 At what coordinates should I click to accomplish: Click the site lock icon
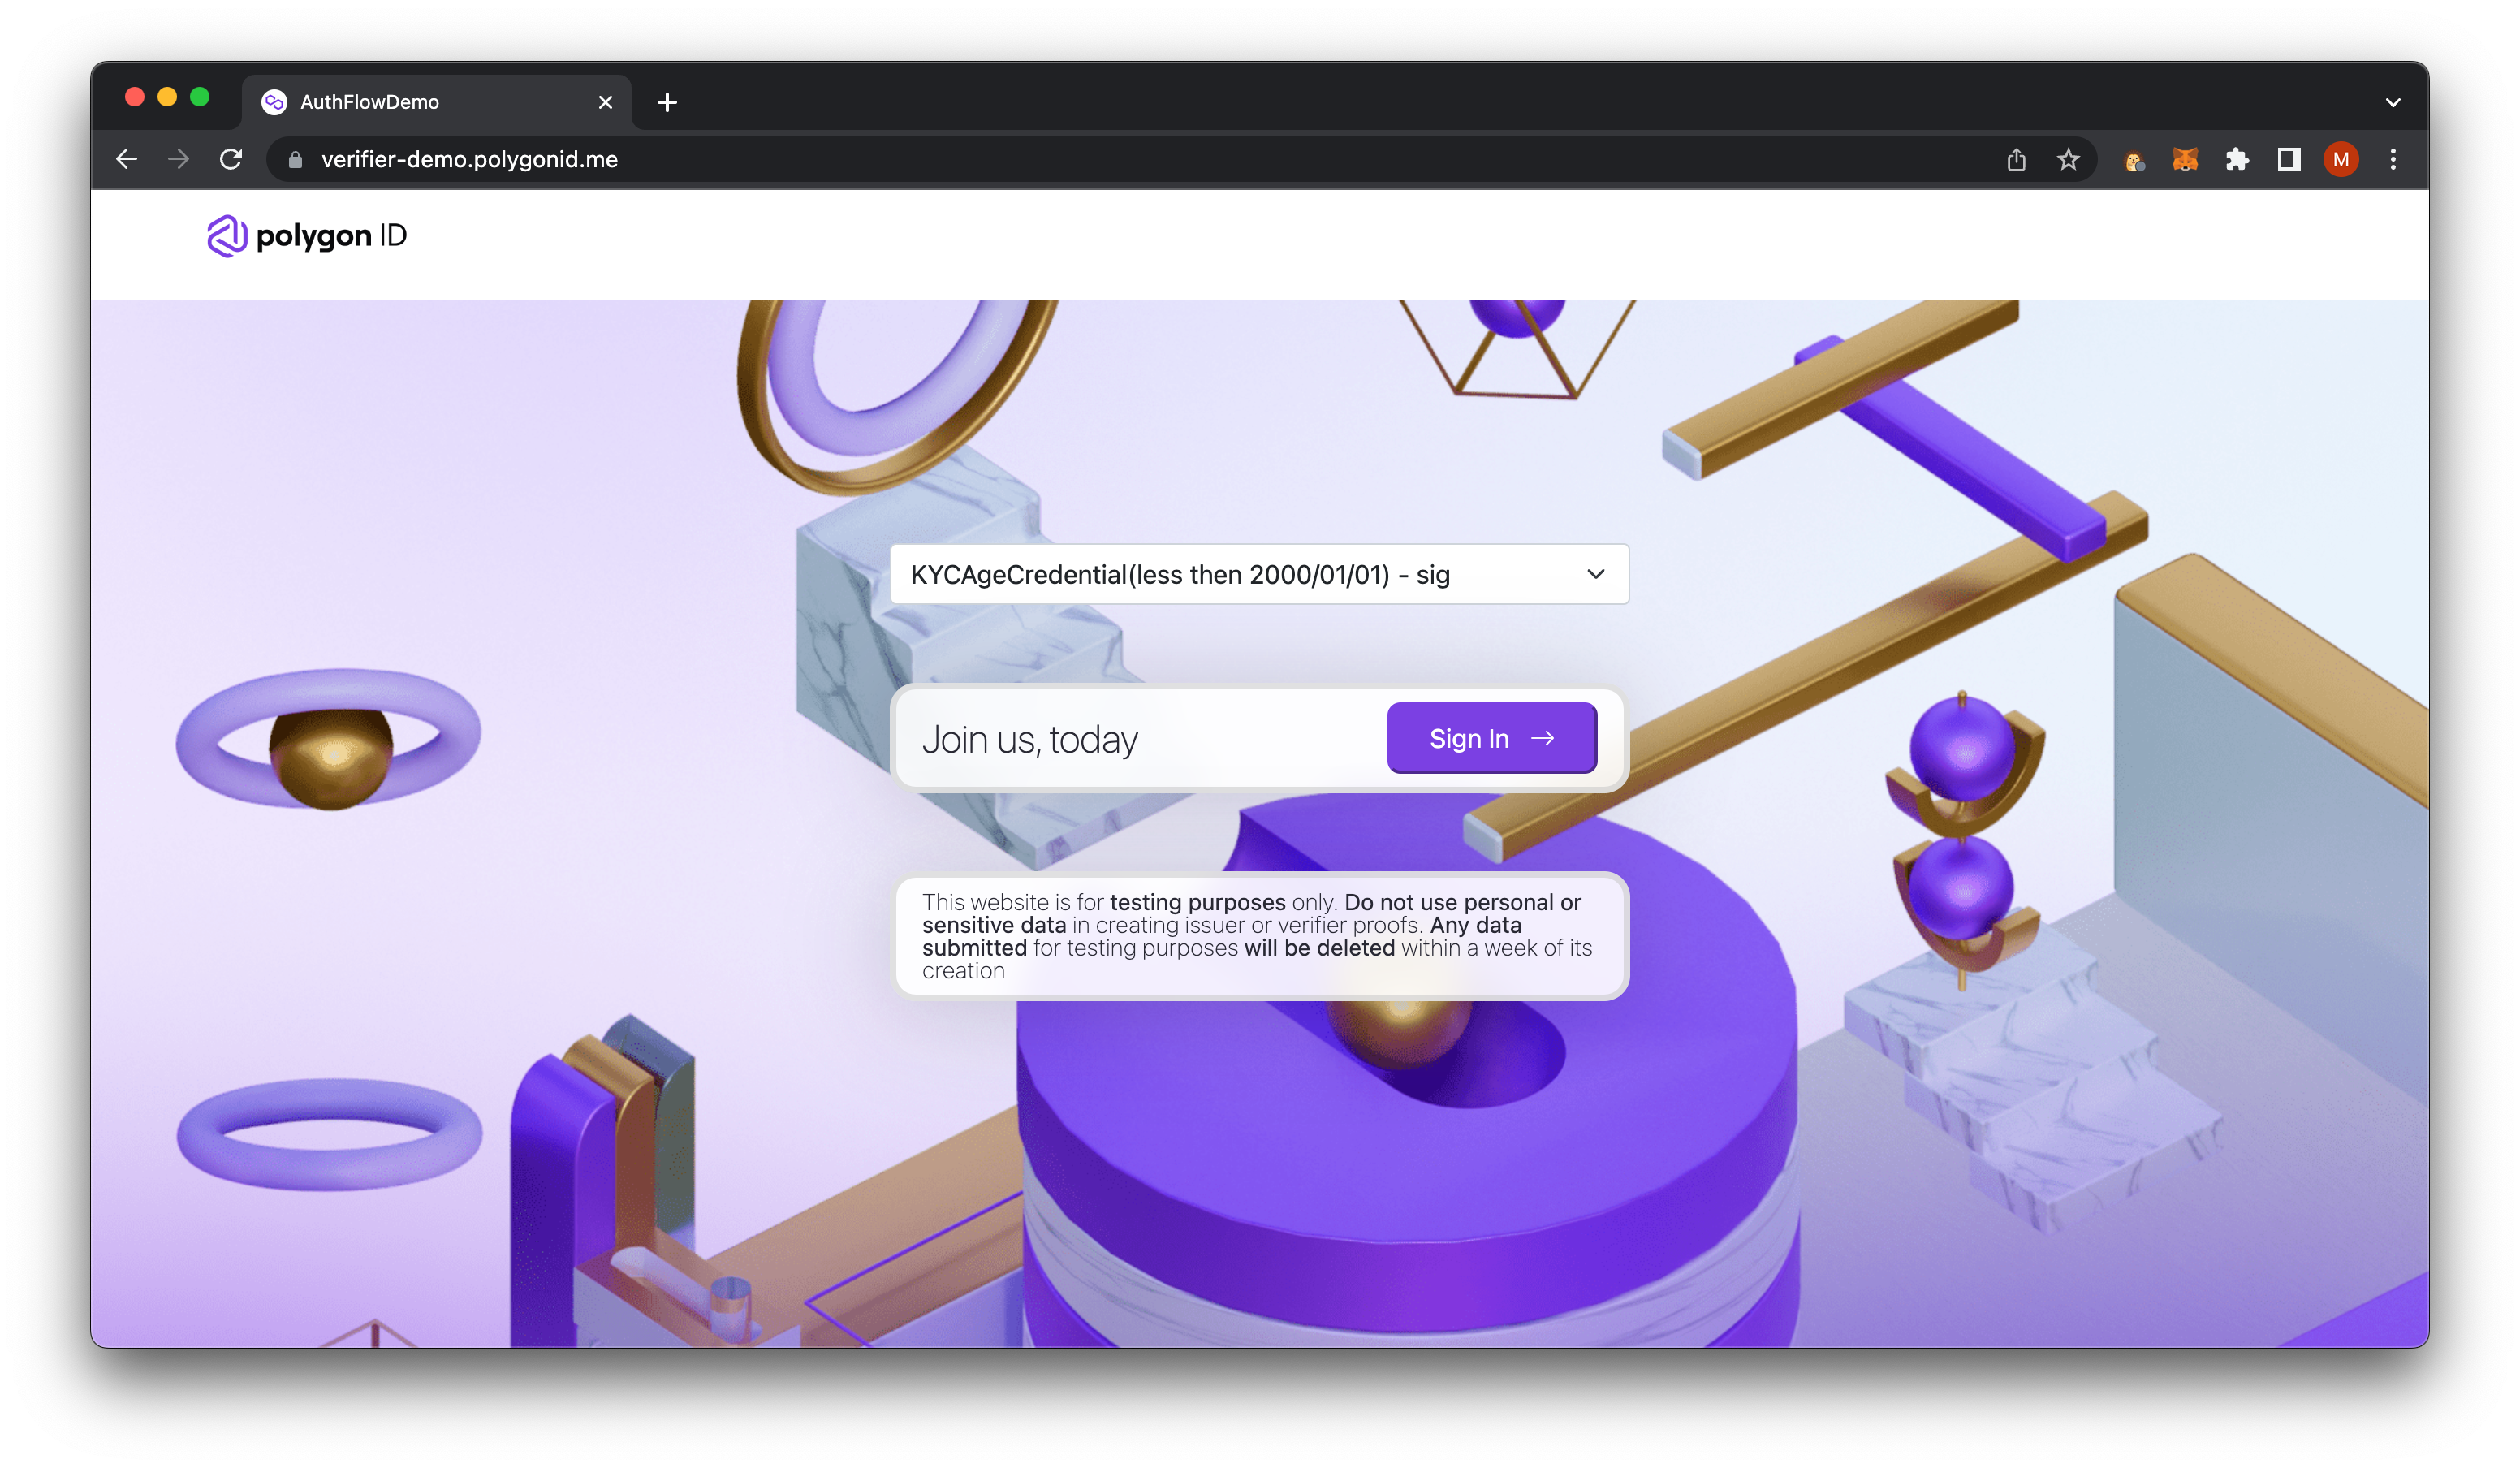(295, 160)
